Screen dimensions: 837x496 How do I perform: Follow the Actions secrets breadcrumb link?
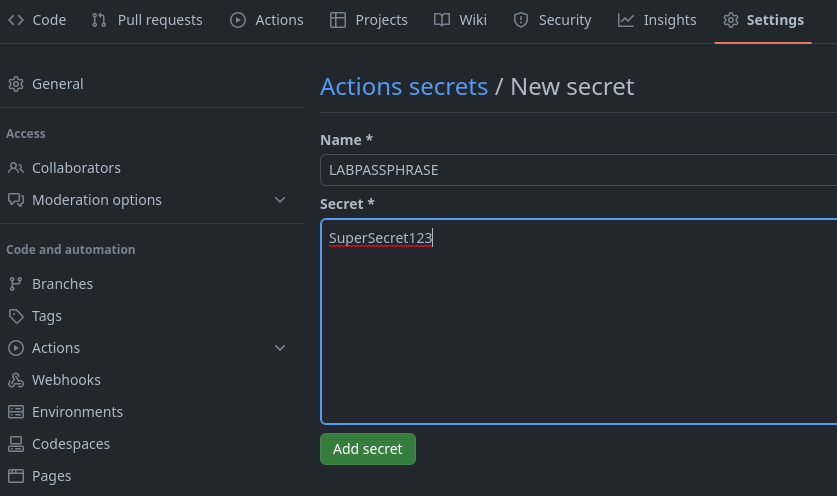(x=404, y=87)
